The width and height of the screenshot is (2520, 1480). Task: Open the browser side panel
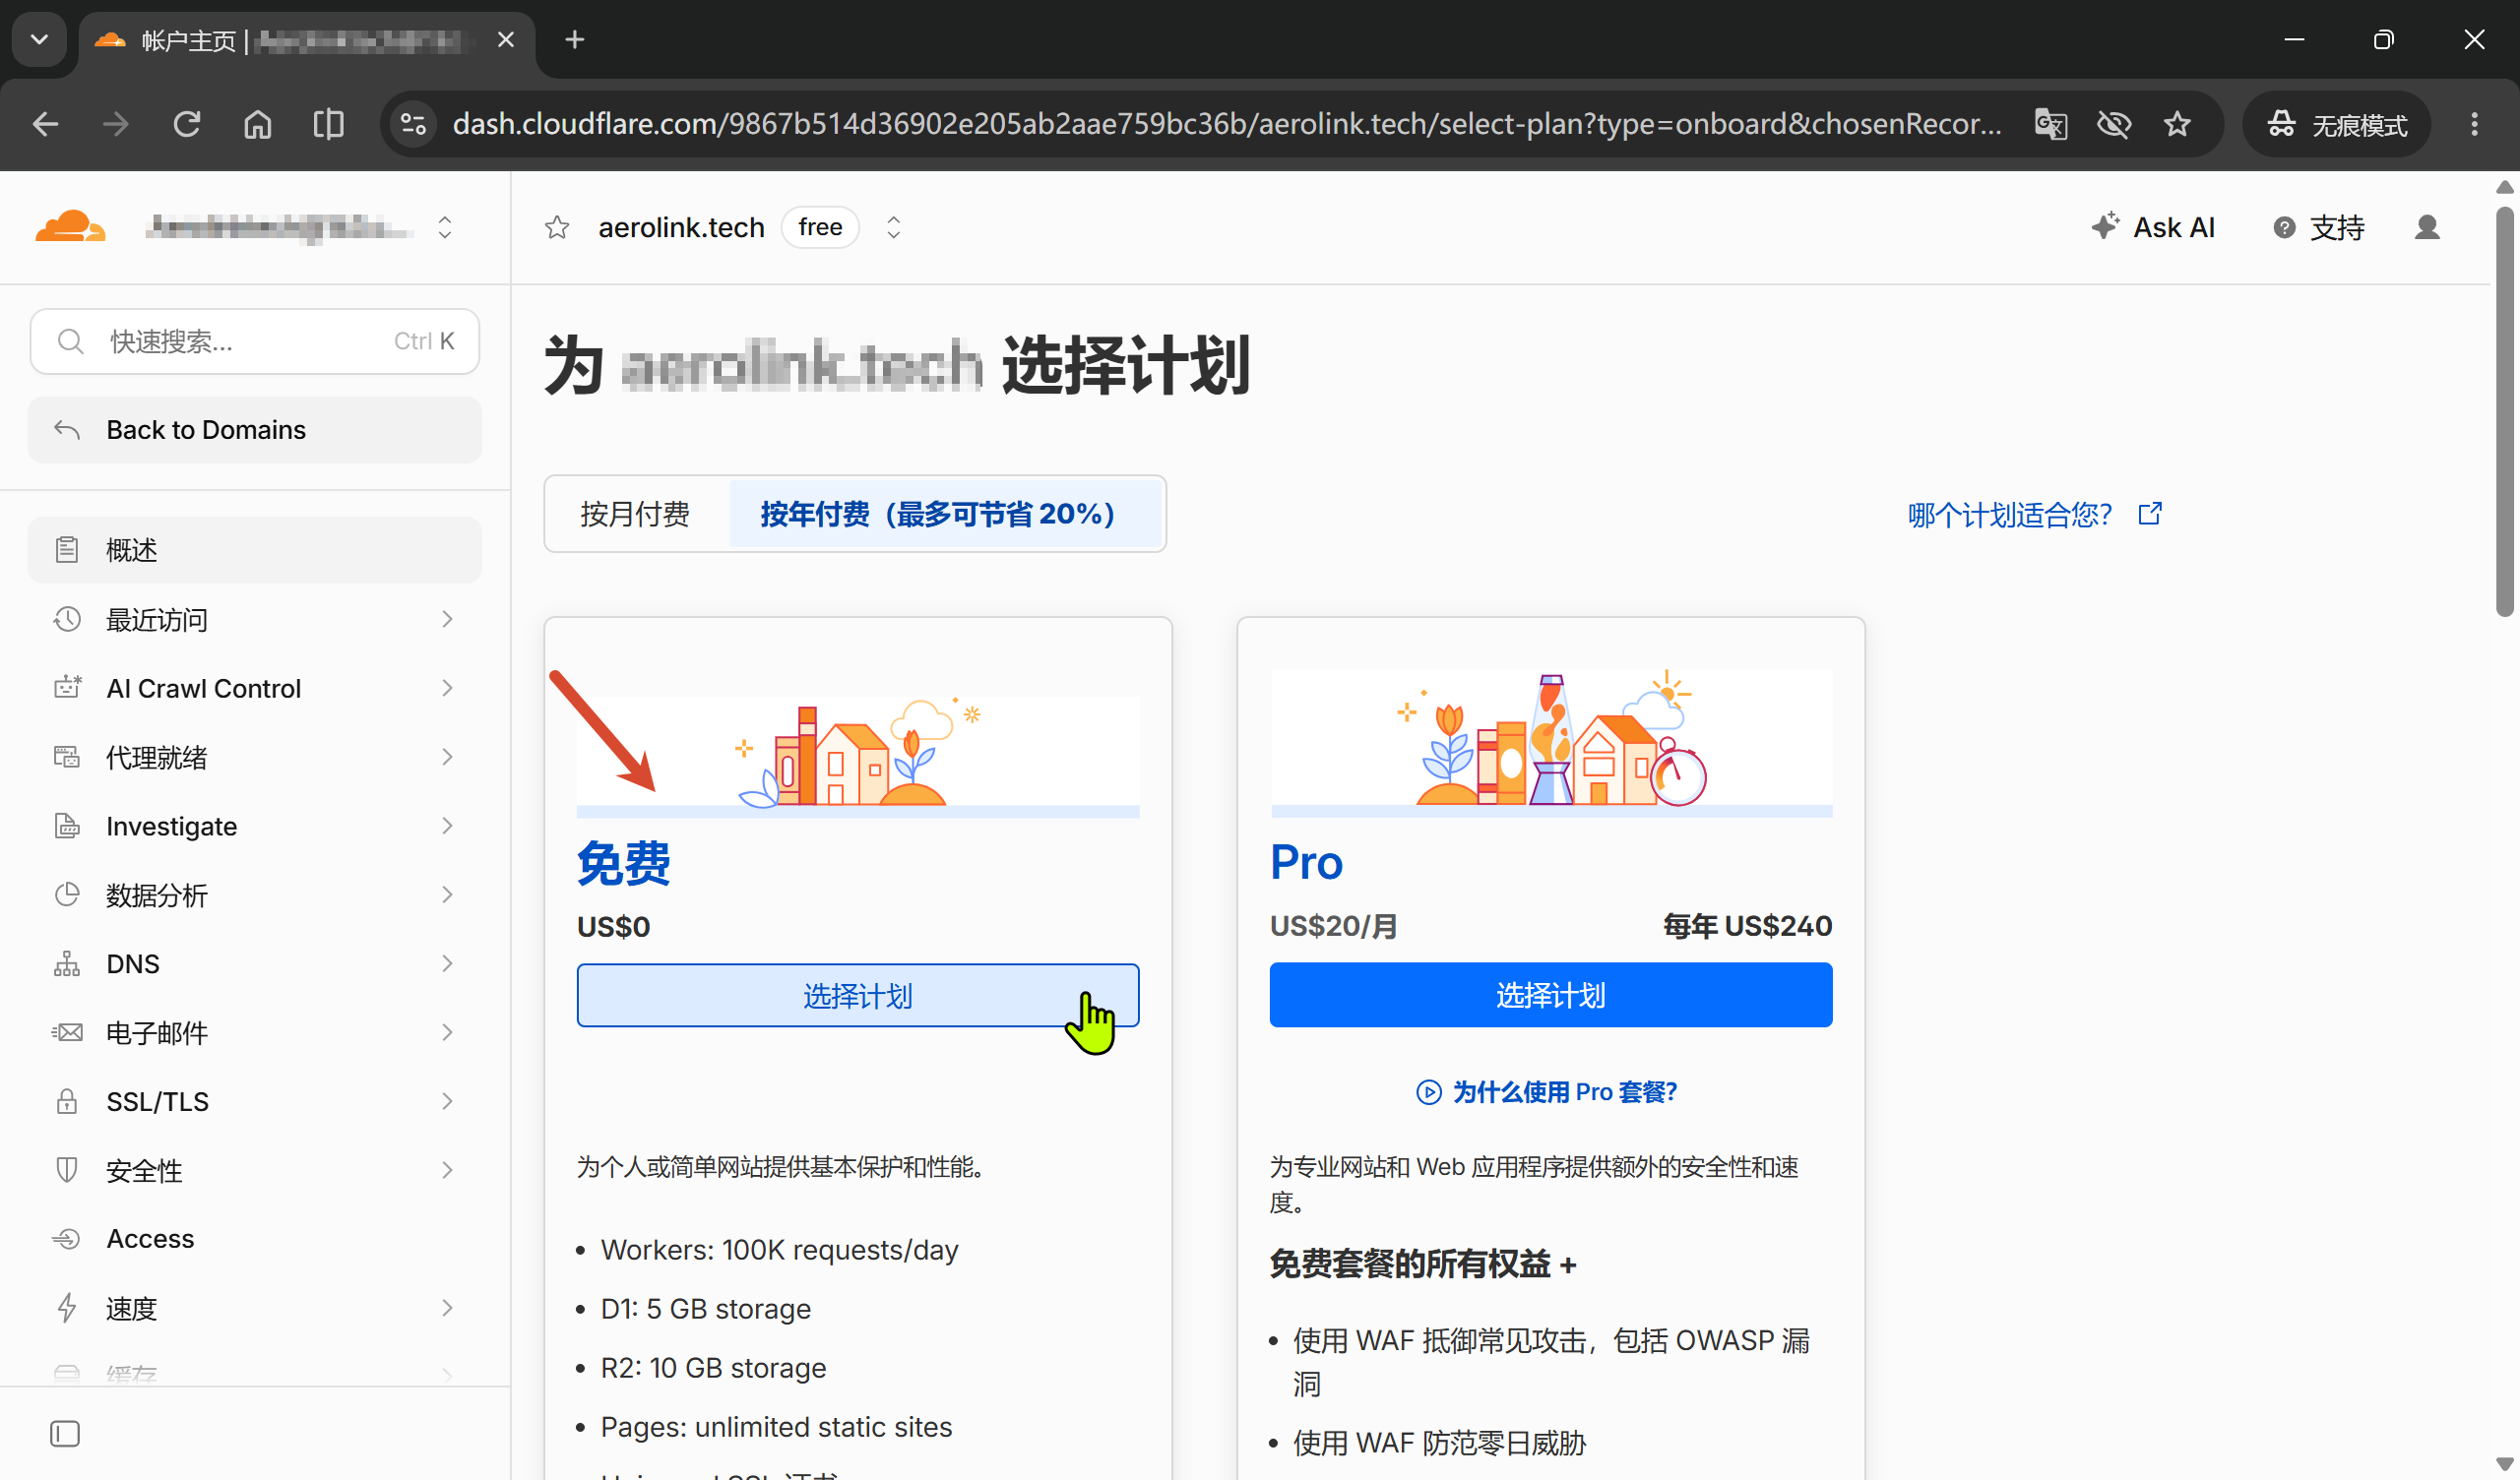tap(329, 124)
